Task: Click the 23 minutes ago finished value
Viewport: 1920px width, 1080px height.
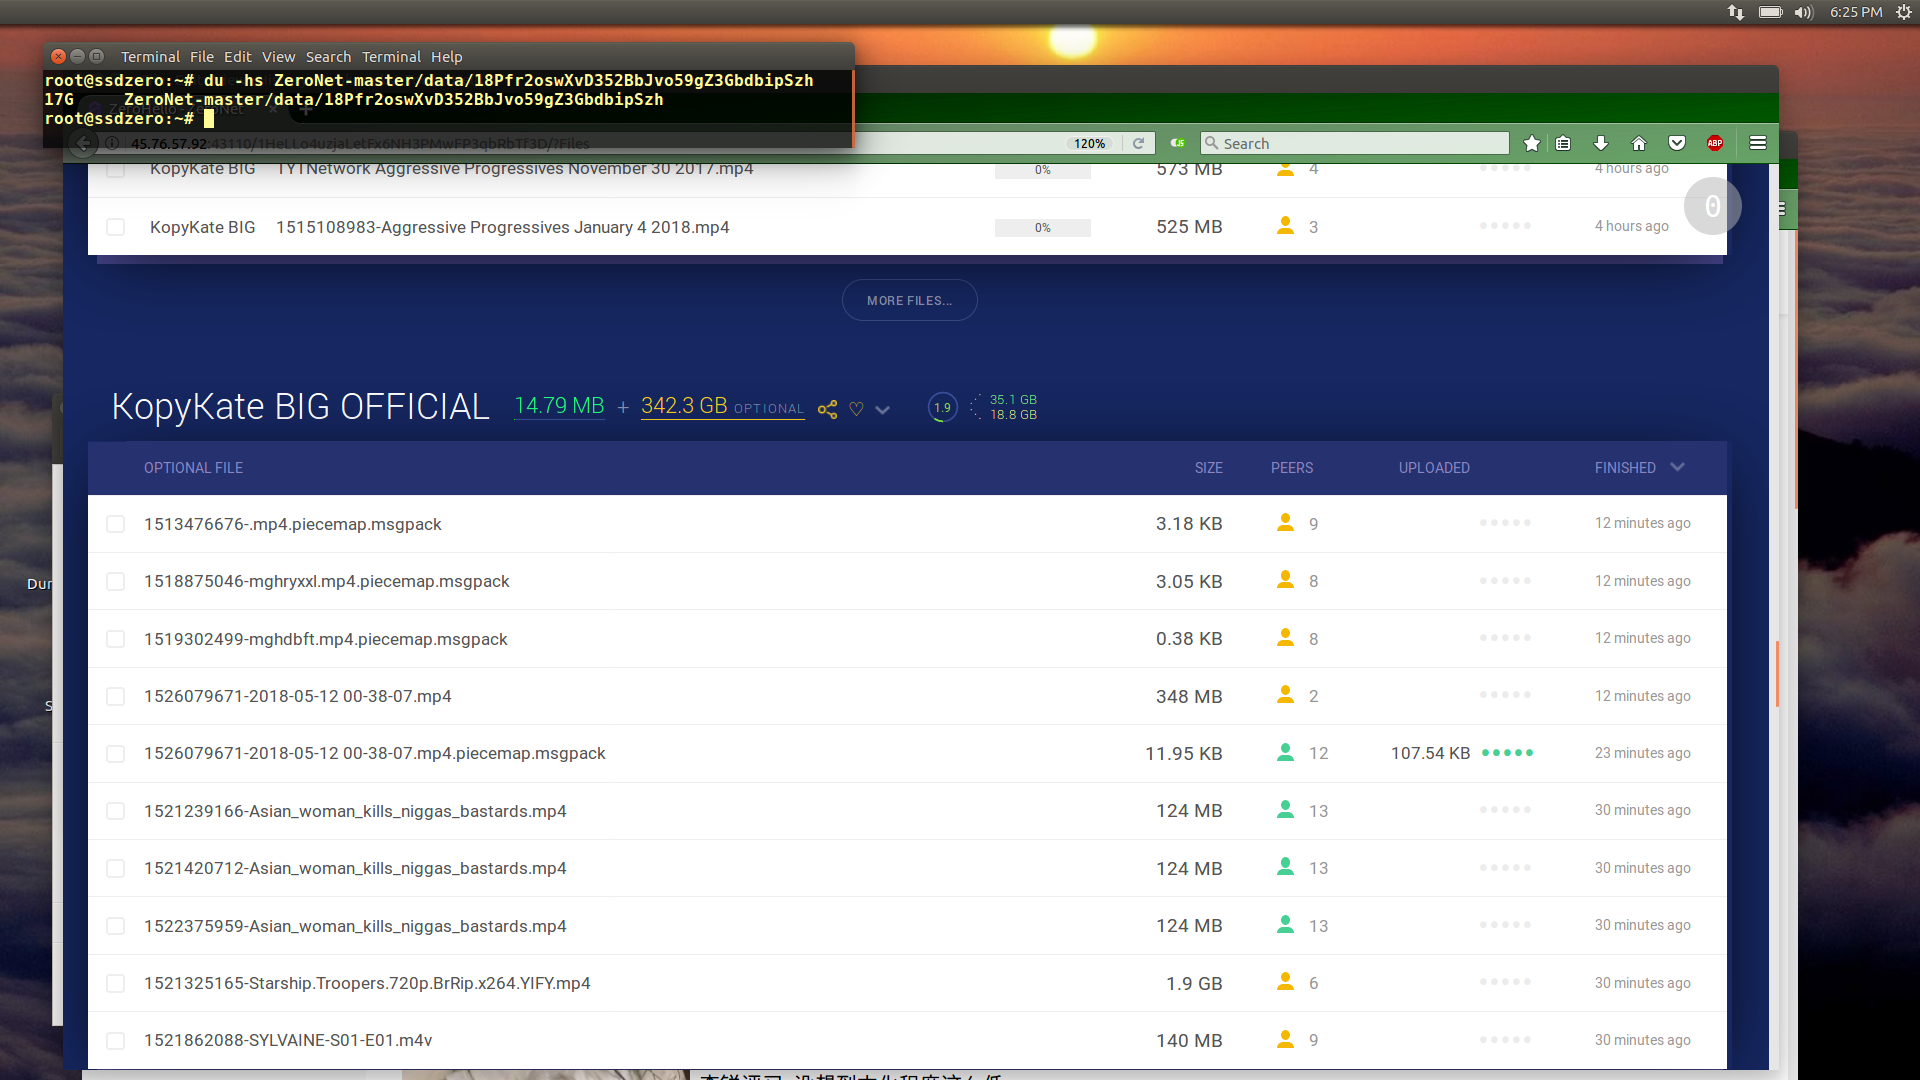Action: pyautogui.click(x=1642, y=753)
